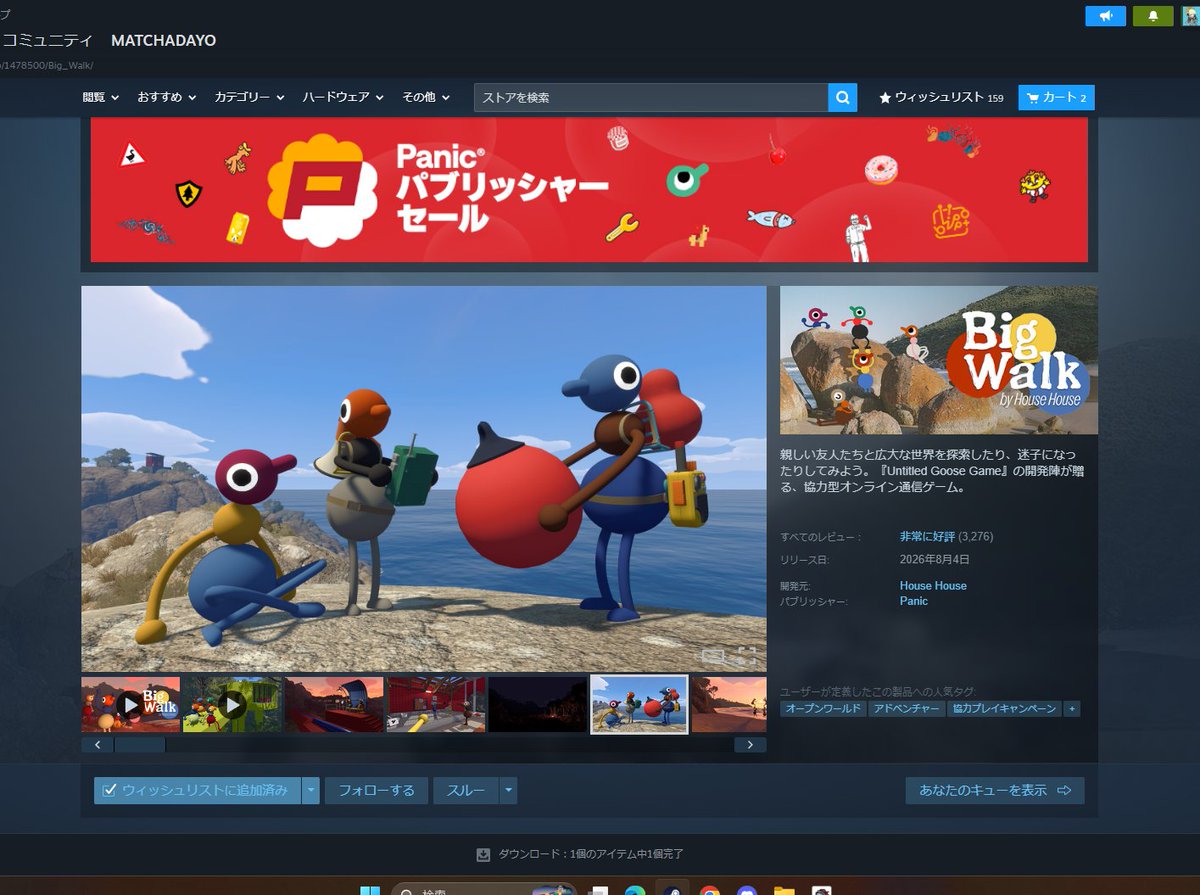Select the dark night screenshot thumbnail
1200x895 pixels.
[538, 705]
